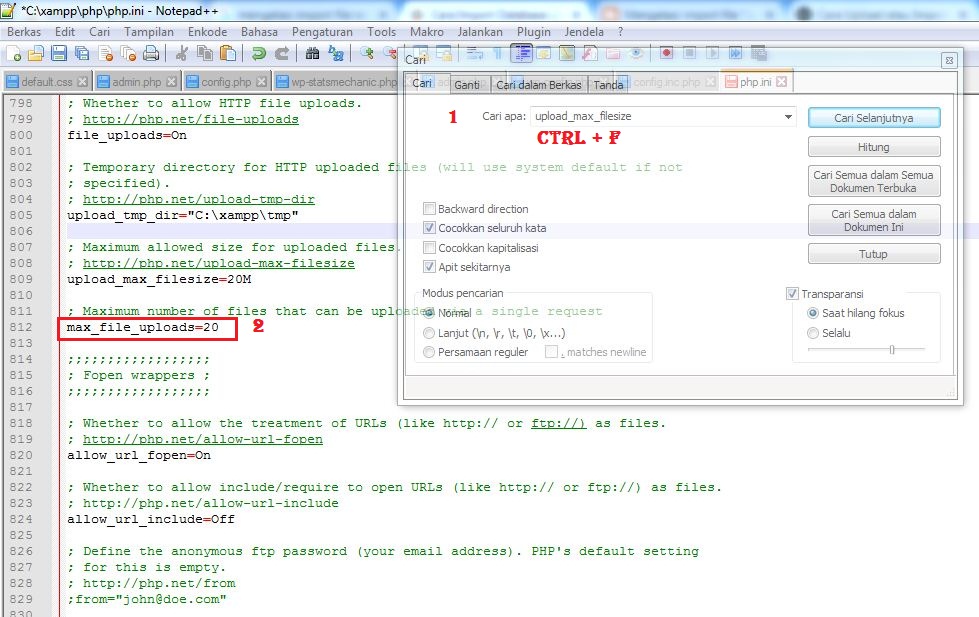Uncheck Cocokkan seluruh kata checkbox

pyautogui.click(x=429, y=228)
